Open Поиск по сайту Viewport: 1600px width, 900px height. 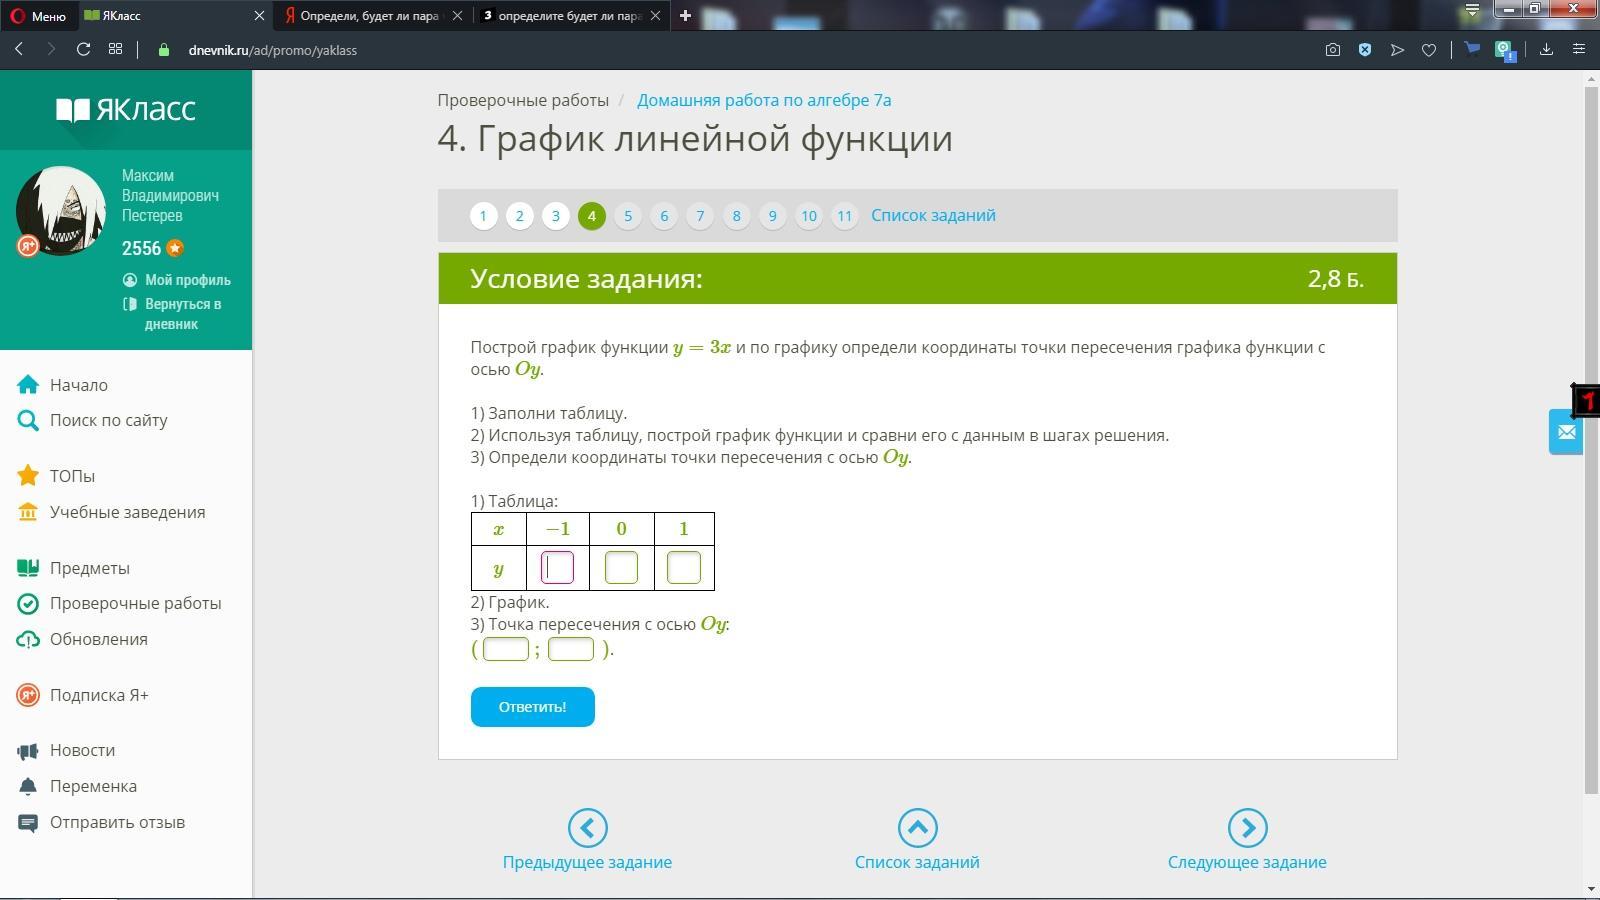tap(92, 420)
